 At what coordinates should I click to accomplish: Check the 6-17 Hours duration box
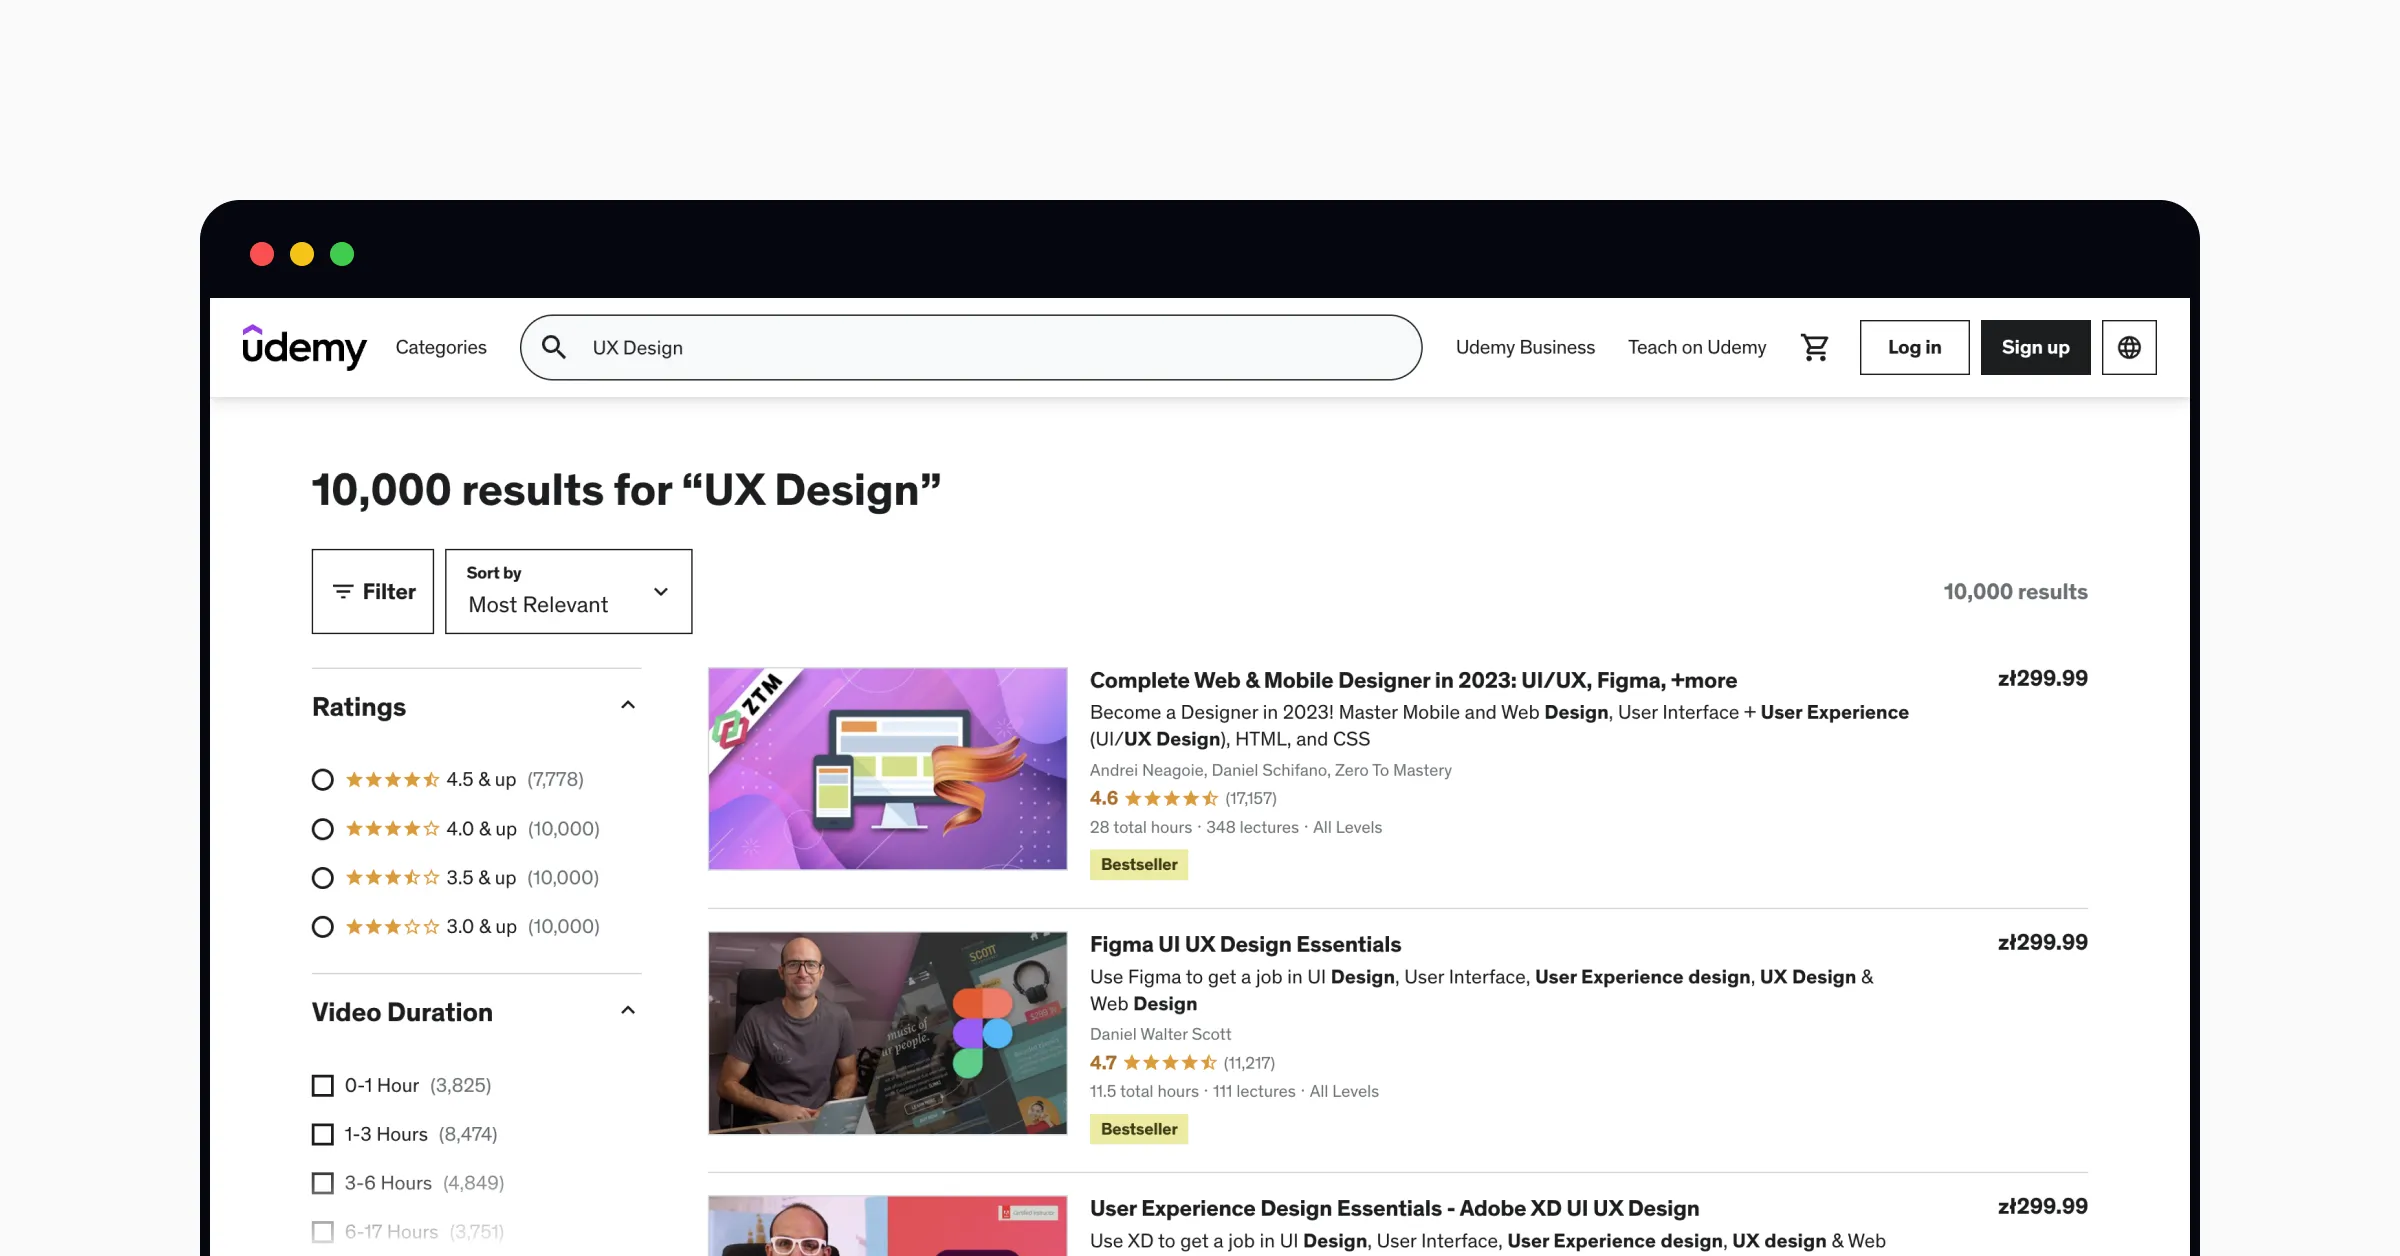[x=323, y=1232]
